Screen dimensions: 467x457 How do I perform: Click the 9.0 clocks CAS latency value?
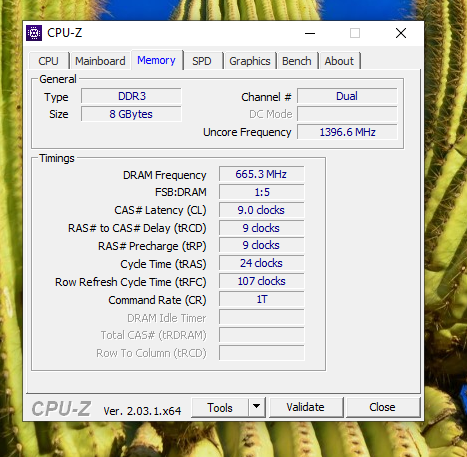[262, 210]
